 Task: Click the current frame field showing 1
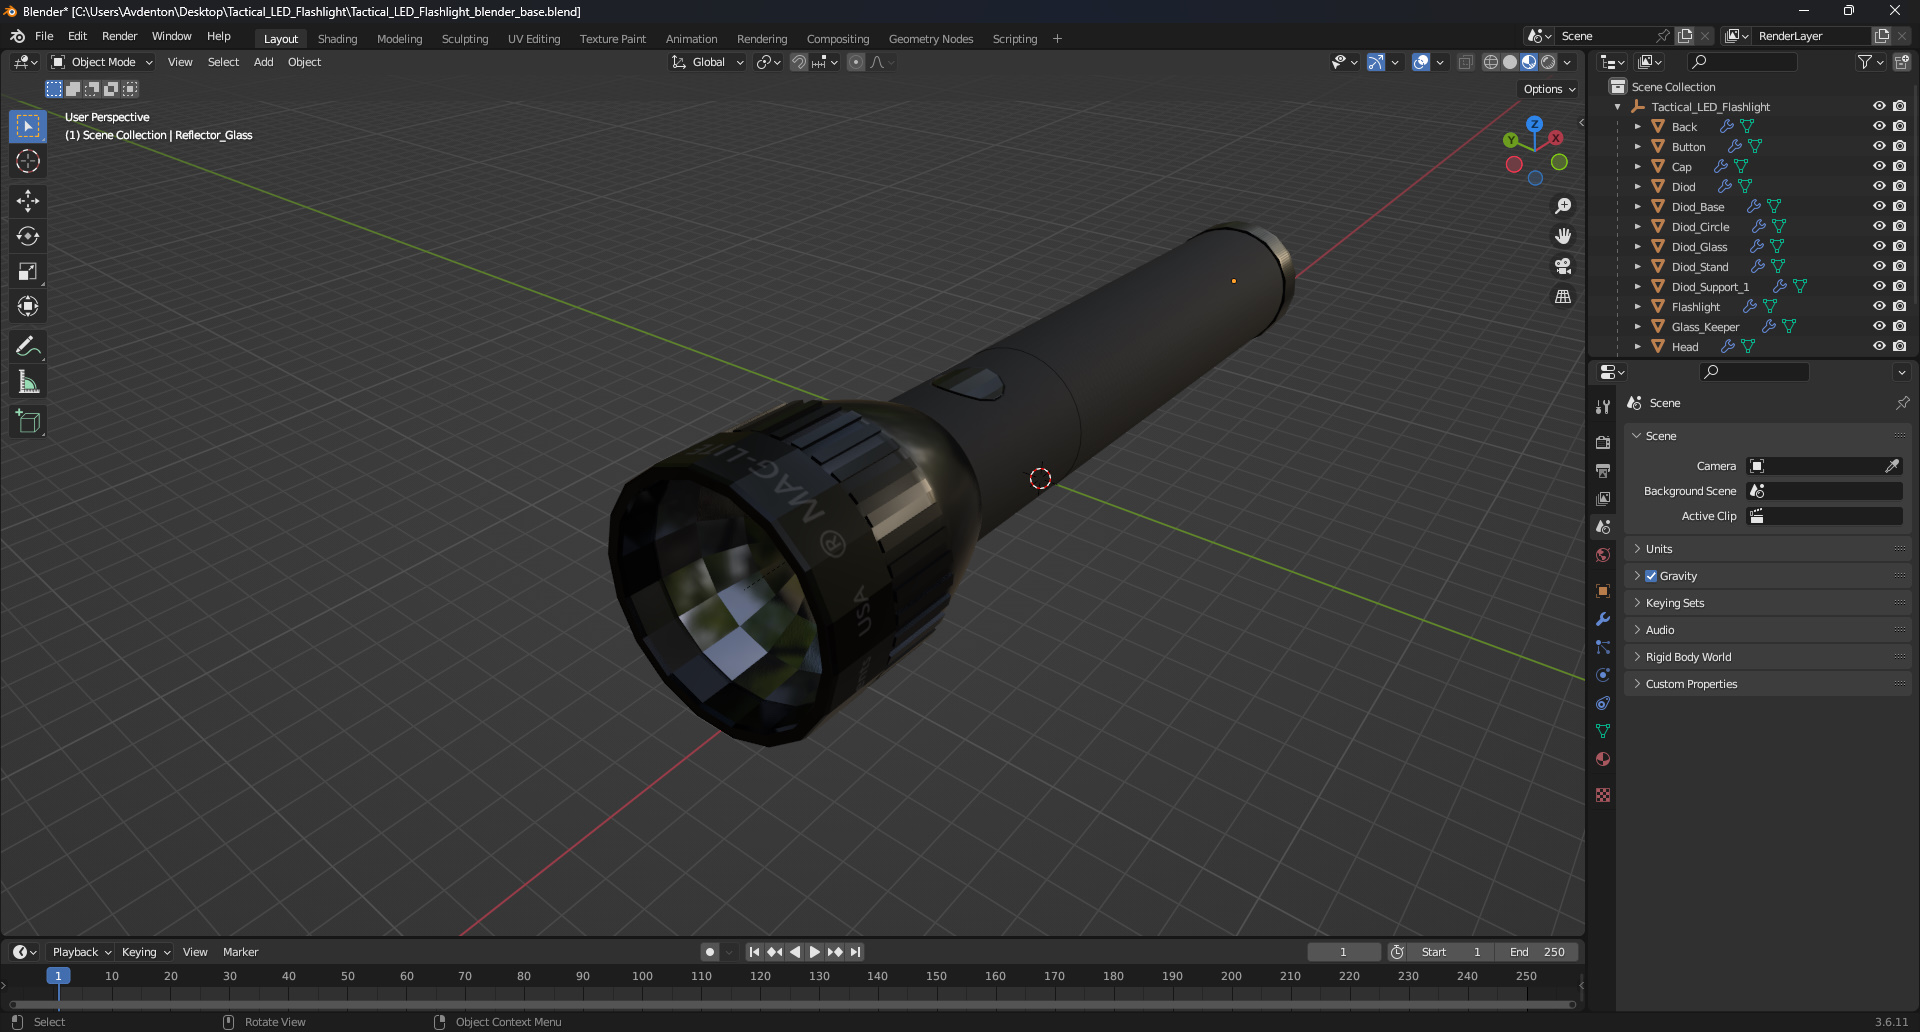[1343, 952]
